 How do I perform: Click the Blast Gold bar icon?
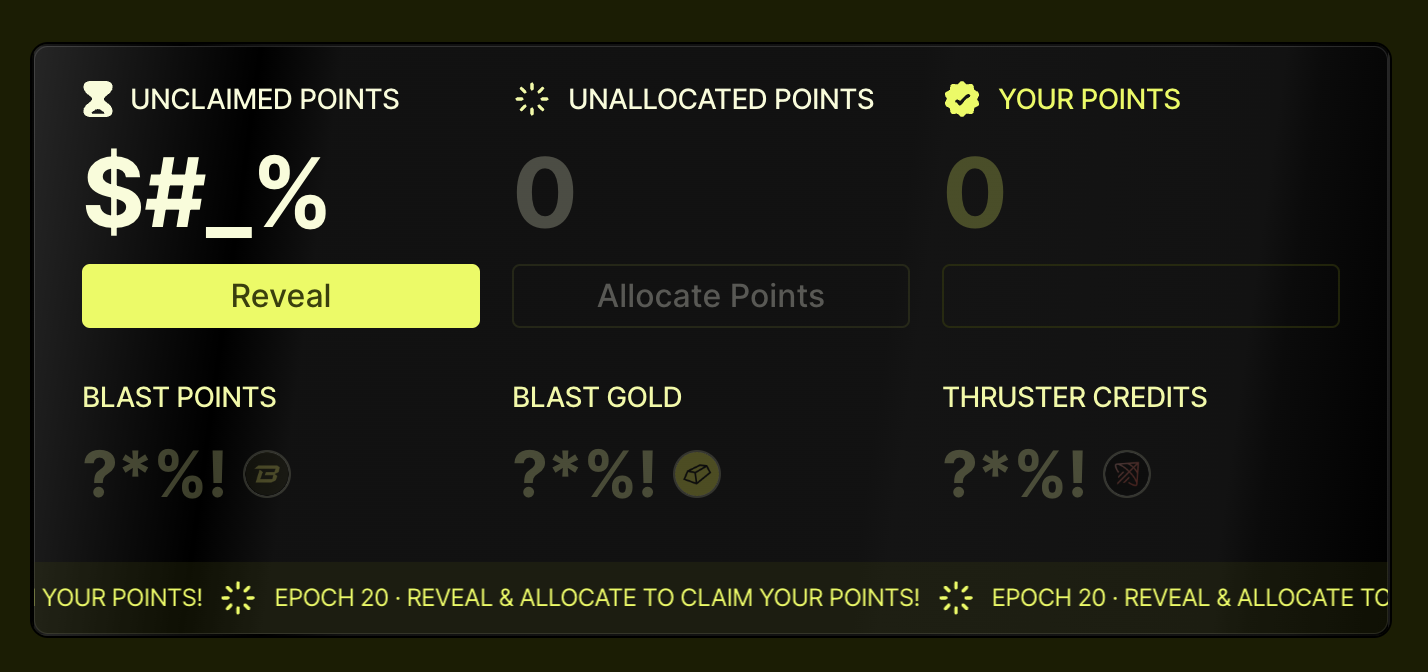click(x=697, y=475)
